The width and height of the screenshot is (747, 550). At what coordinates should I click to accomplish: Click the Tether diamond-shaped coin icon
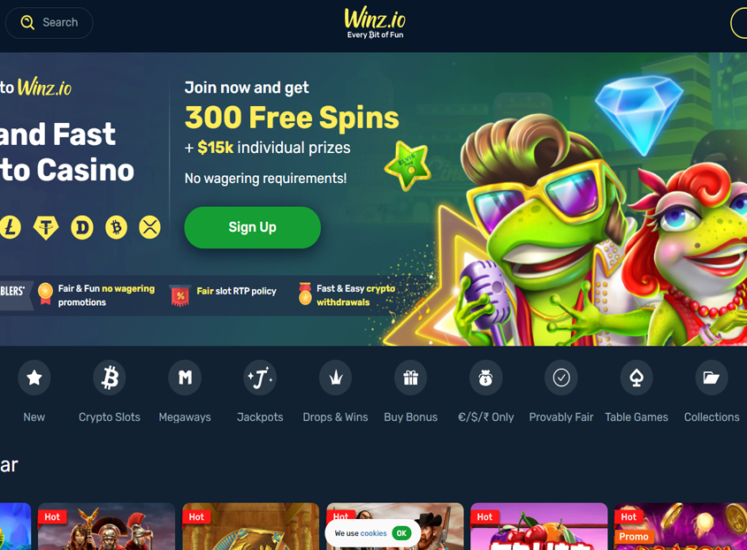pos(46,228)
